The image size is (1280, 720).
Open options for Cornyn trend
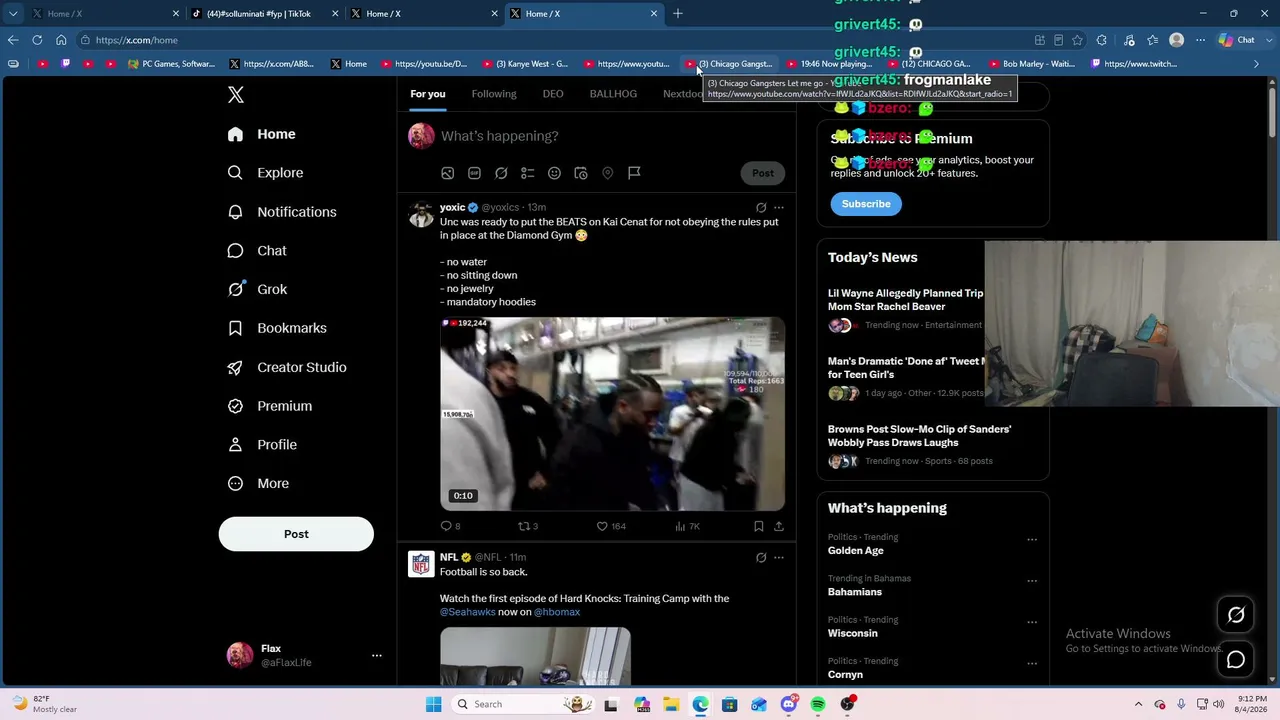[x=1032, y=663]
